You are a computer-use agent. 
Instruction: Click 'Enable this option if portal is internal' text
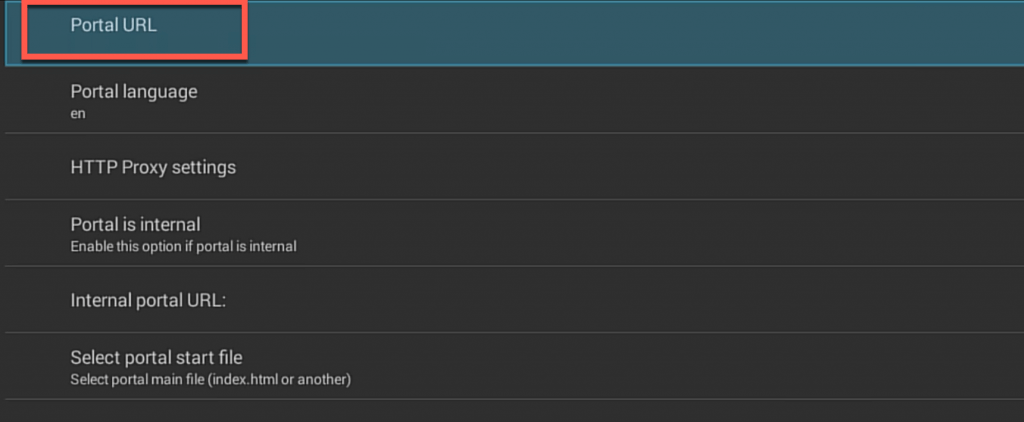(183, 246)
